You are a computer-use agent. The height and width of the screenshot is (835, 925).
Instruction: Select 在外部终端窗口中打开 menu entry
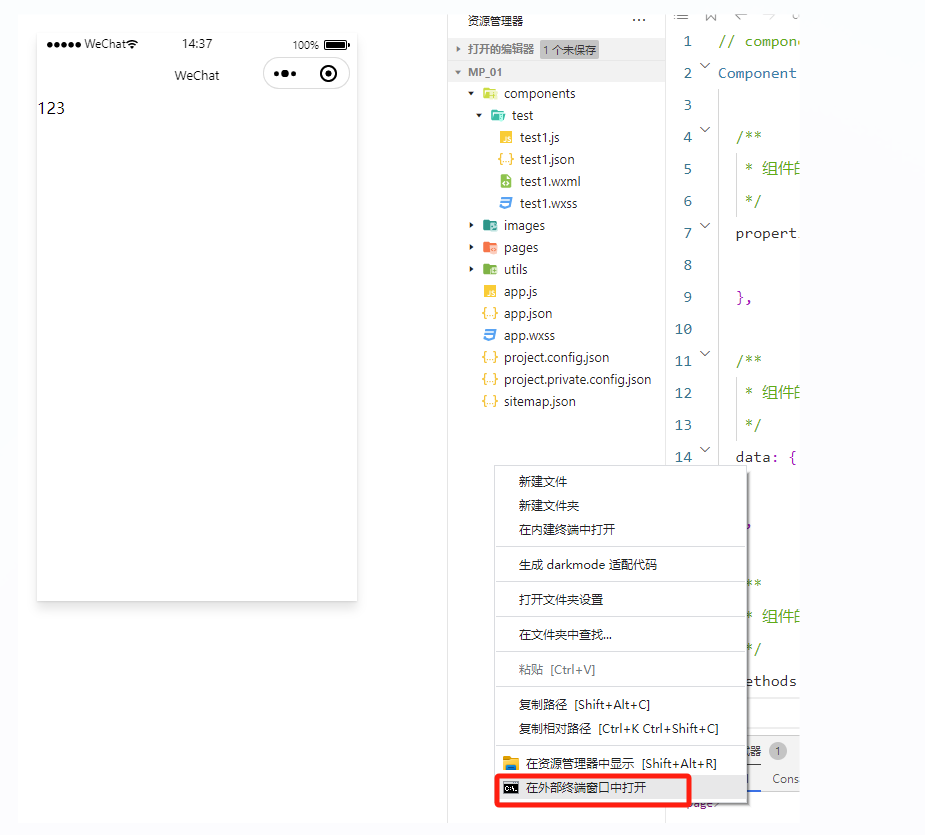(621, 788)
